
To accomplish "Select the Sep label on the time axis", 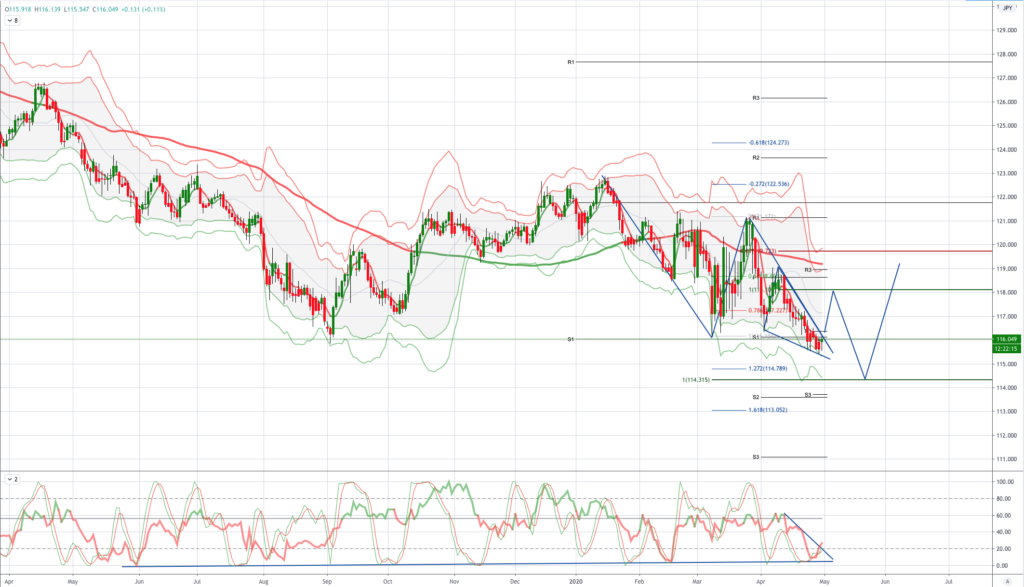I will (x=328, y=580).
